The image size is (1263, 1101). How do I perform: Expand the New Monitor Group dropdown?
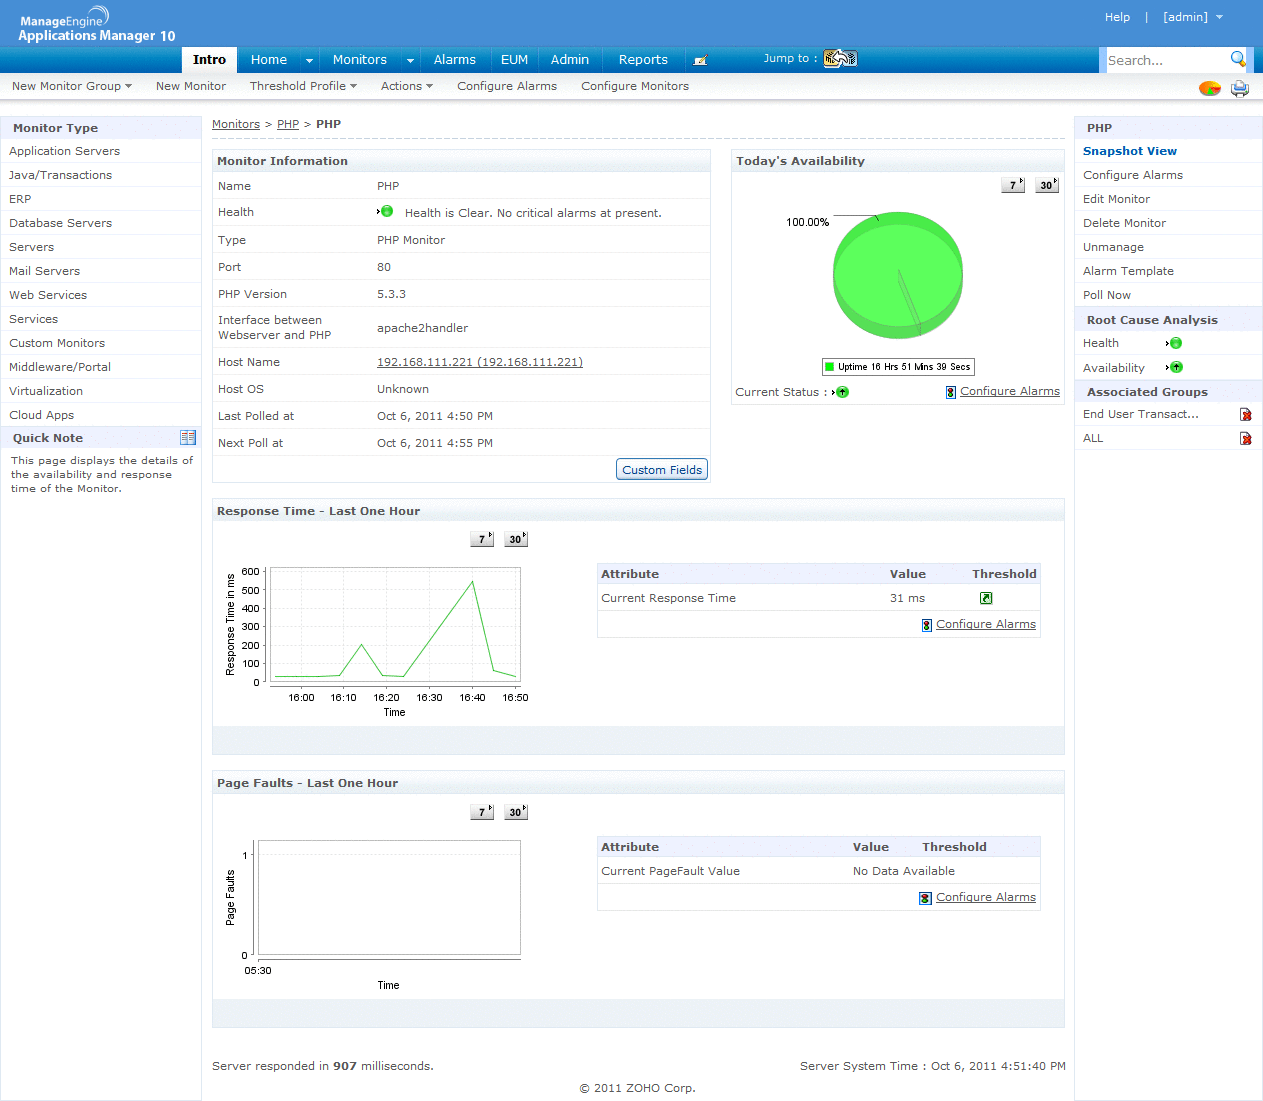click(72, 86)
